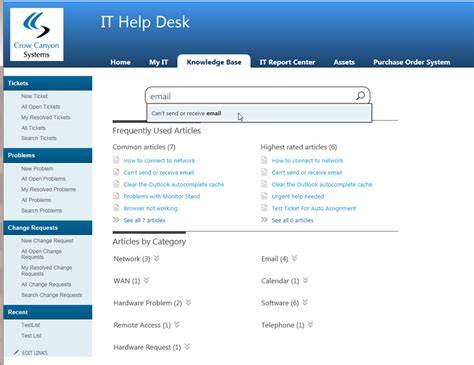Click document icon beside Urgent help needed
474x365 pixels.
[264, 196]
